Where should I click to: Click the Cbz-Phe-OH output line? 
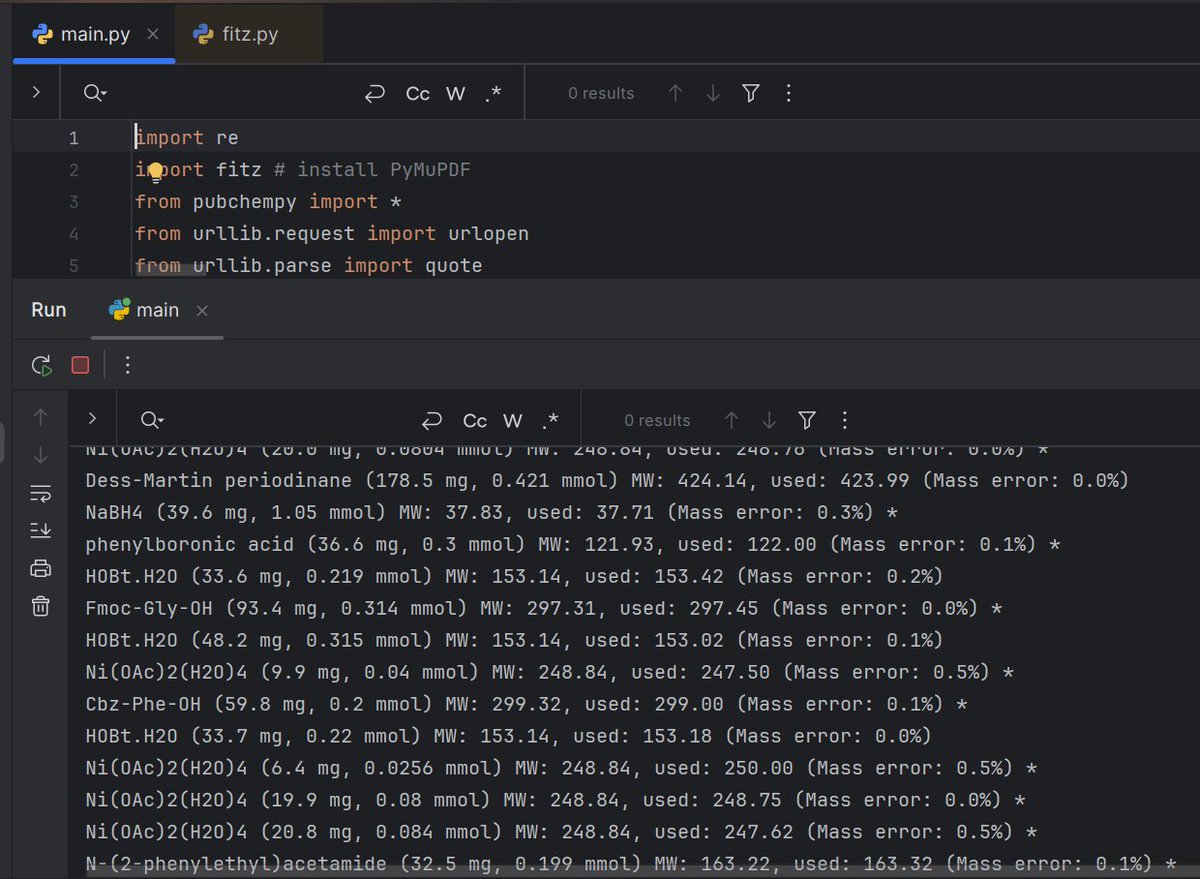(526, 704)
